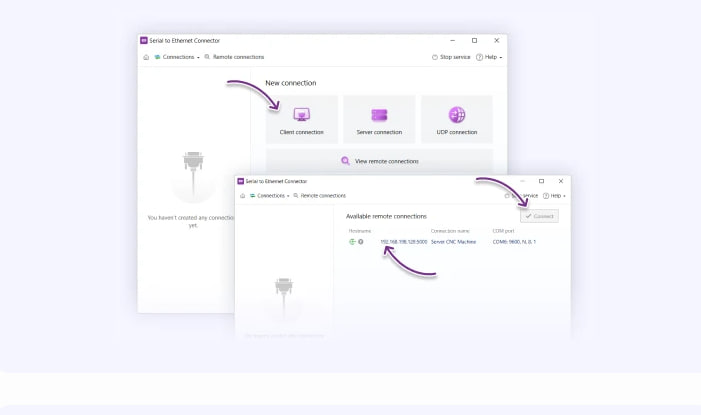Viewport: 701px width, 415px height.
Task: Click app logo in back window title bar
Action: (144, 40)
